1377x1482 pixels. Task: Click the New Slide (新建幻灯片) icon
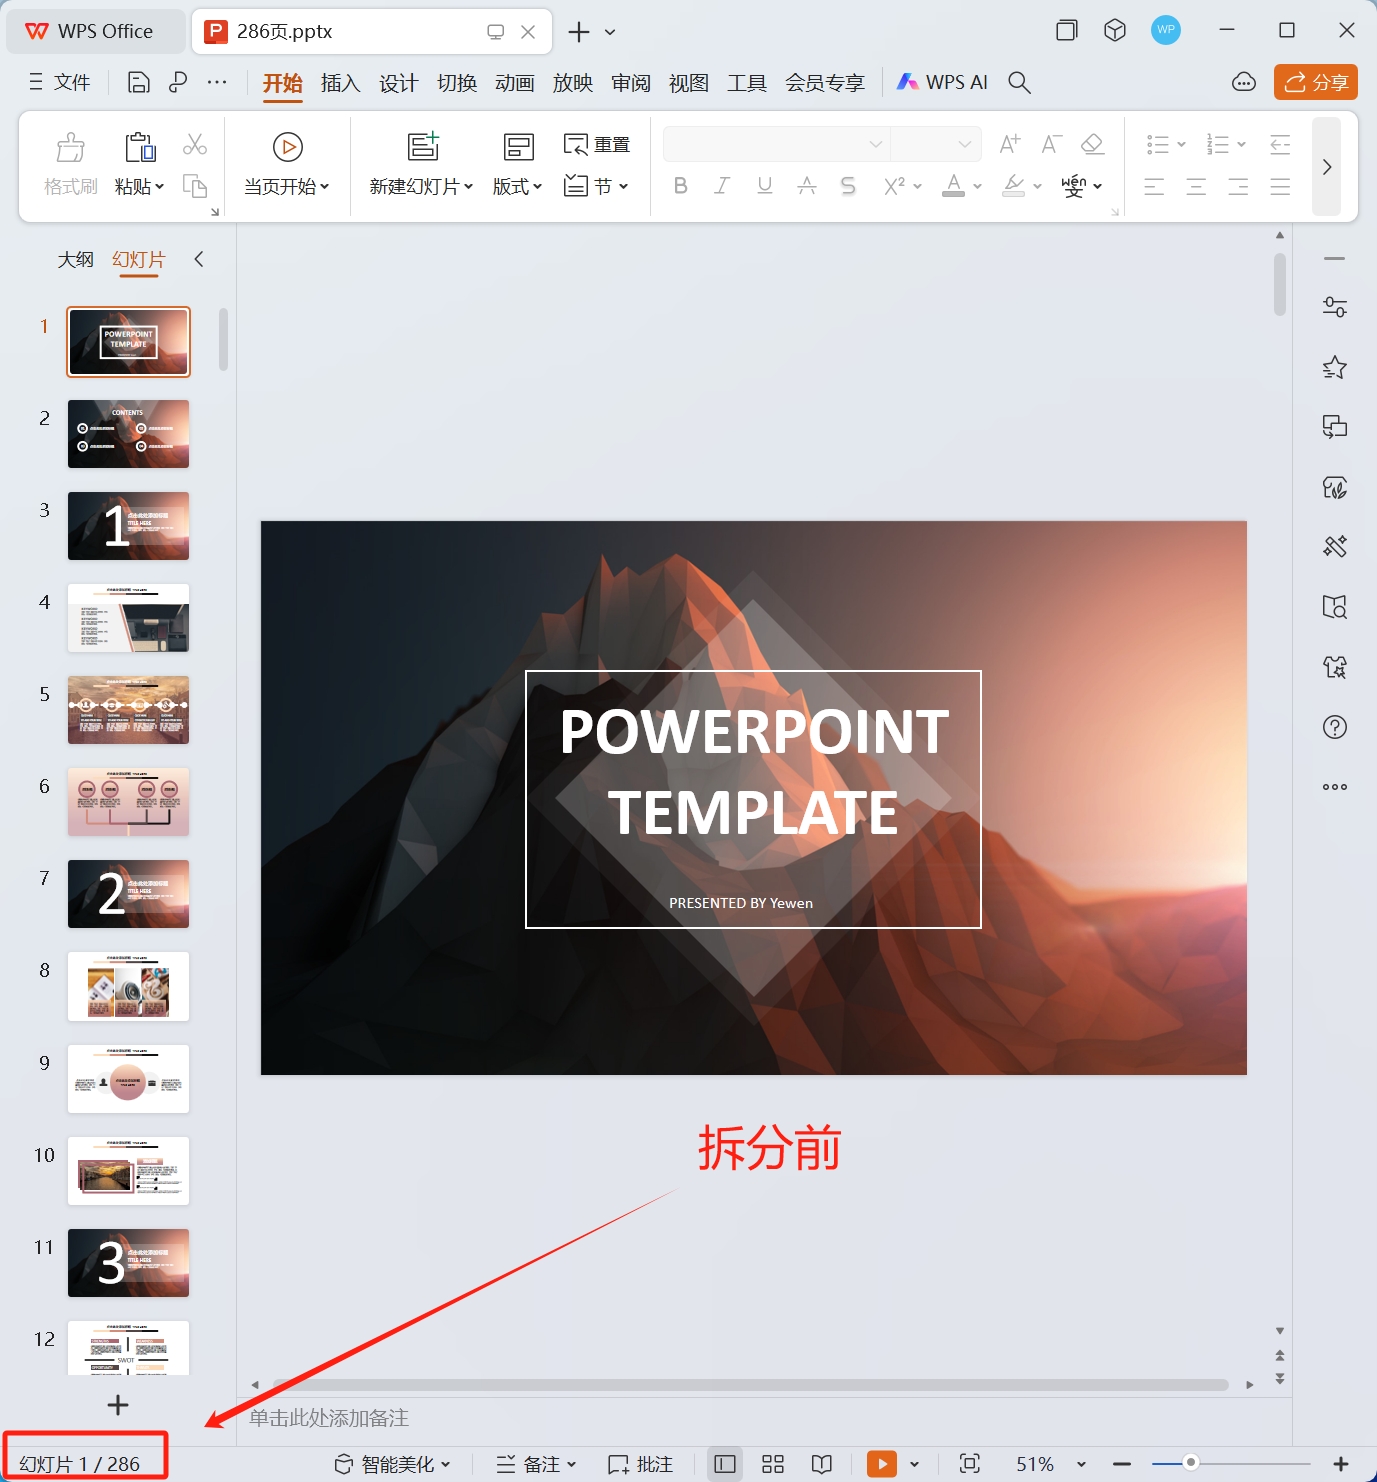(423, 147)
